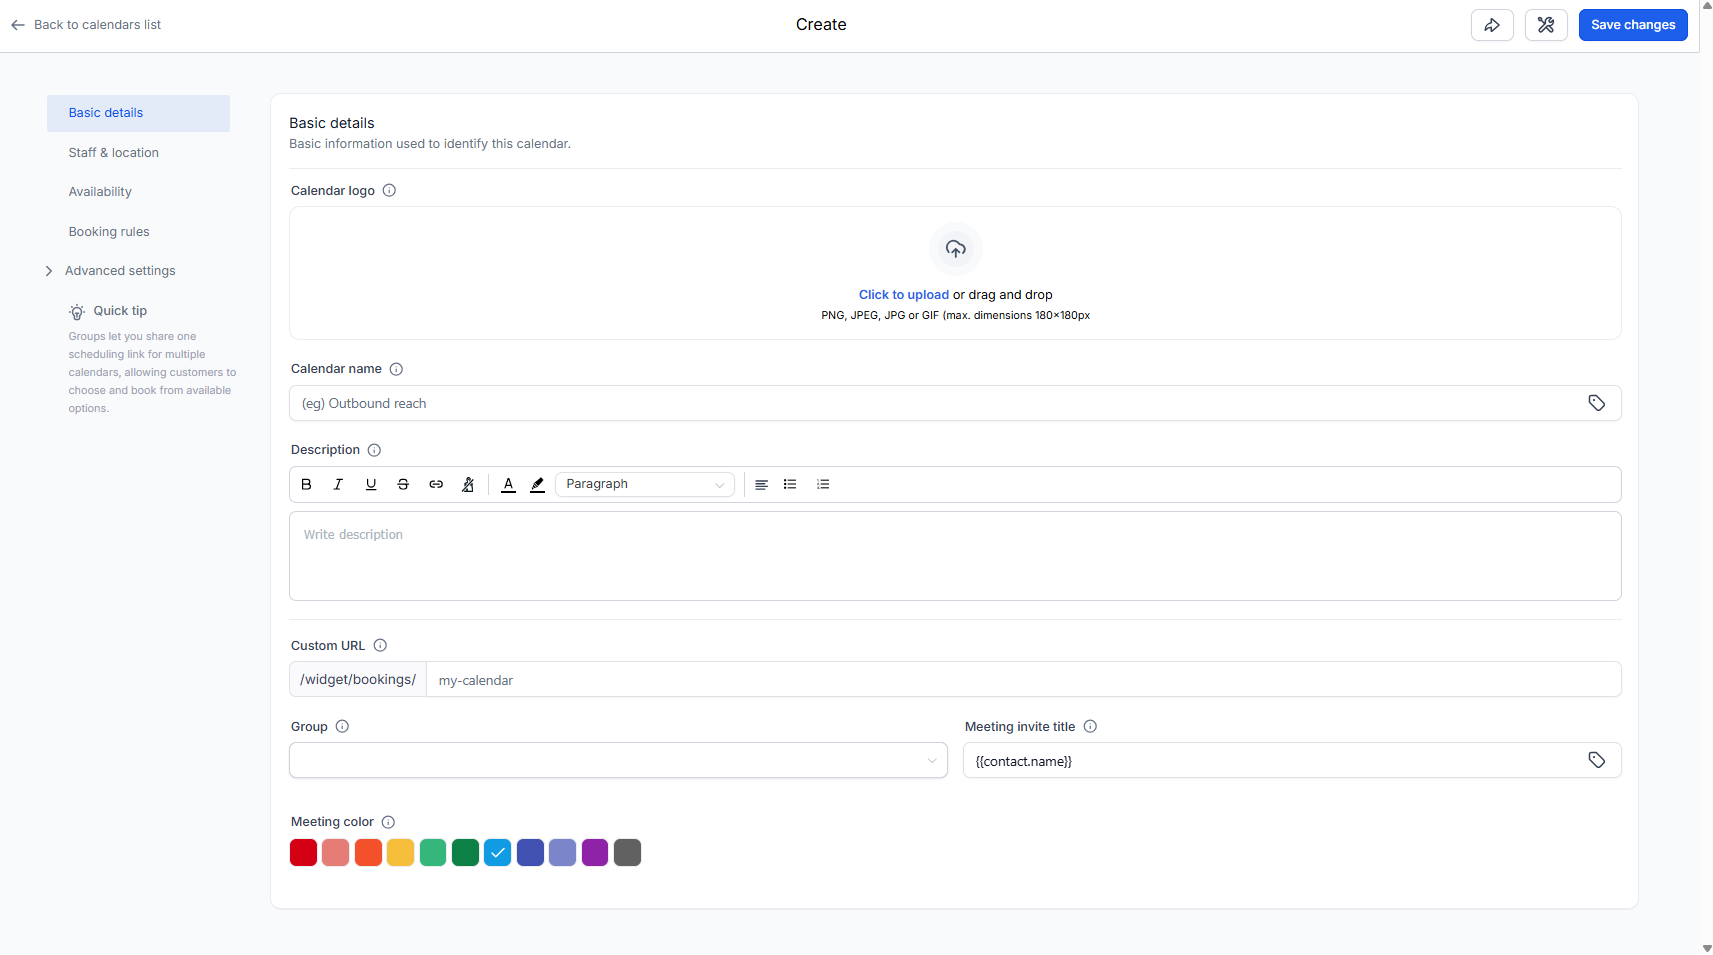
Task: Open the text color picker
Action: [508, 484]
